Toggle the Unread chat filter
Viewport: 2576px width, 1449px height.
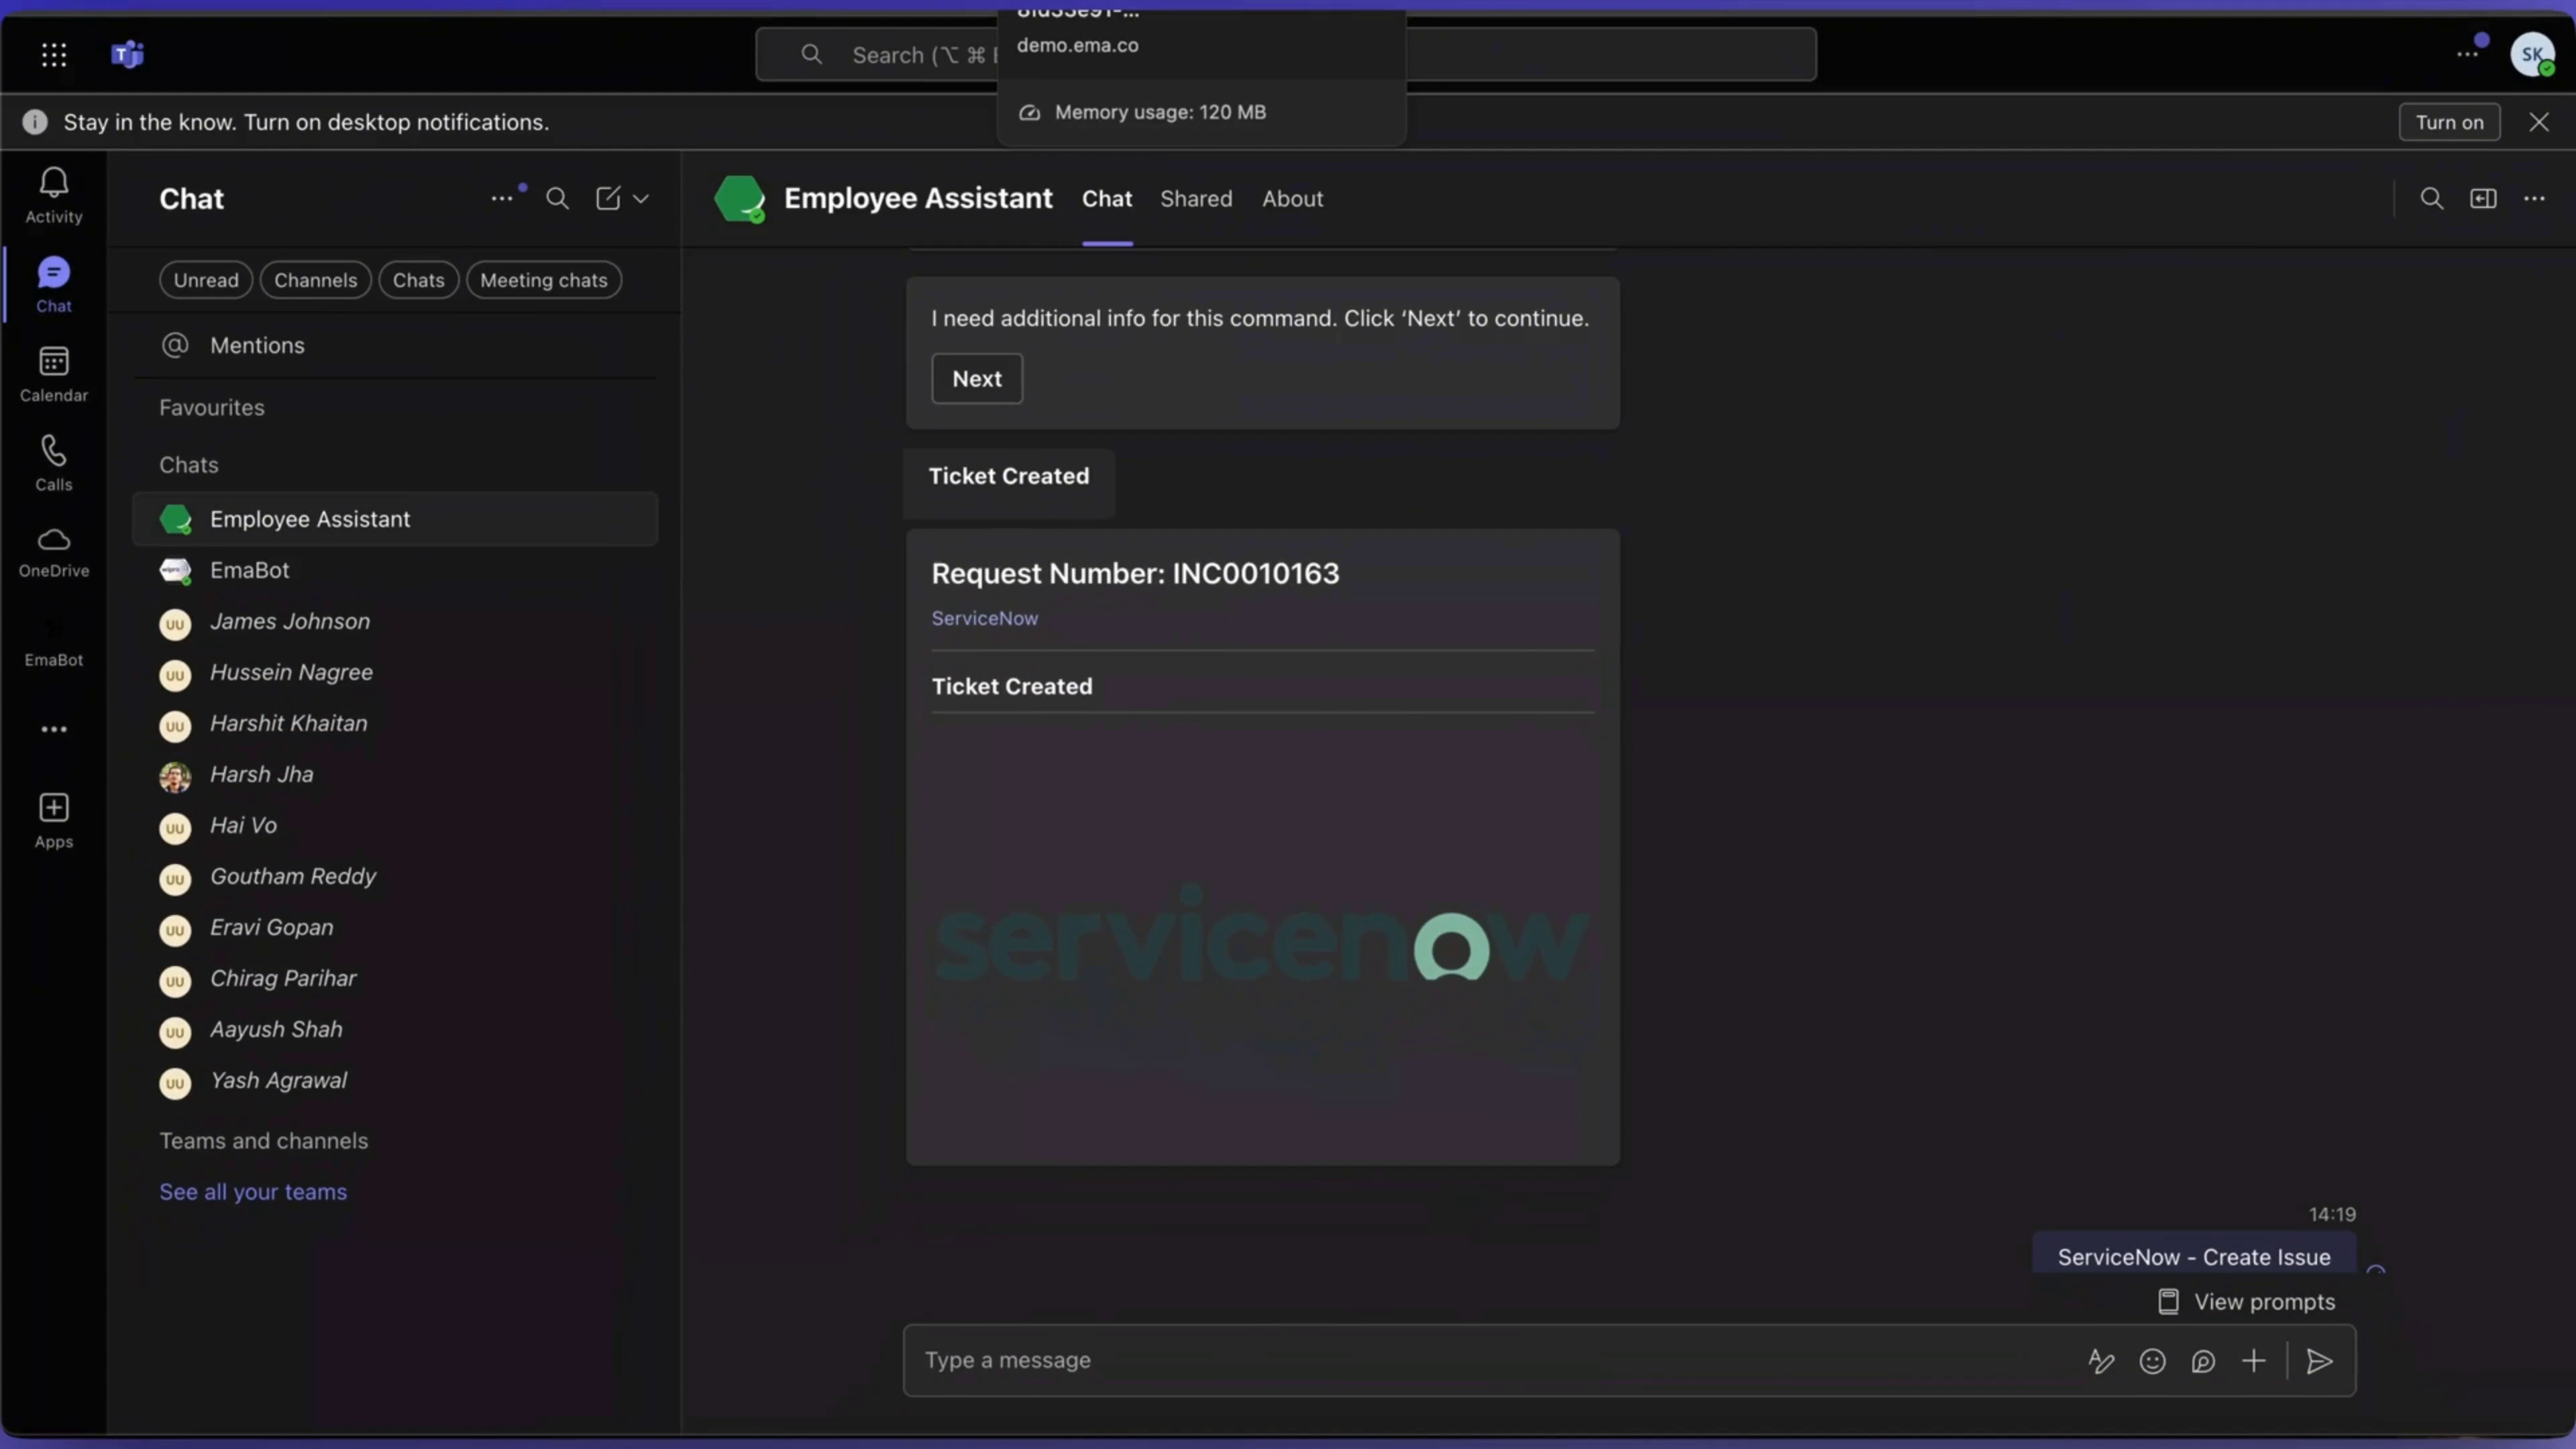[x=205, y=280]
